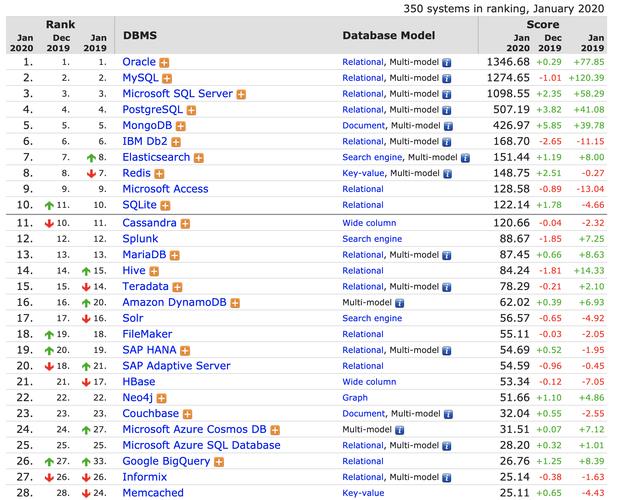Open the plus icon beside Hive

154,271
